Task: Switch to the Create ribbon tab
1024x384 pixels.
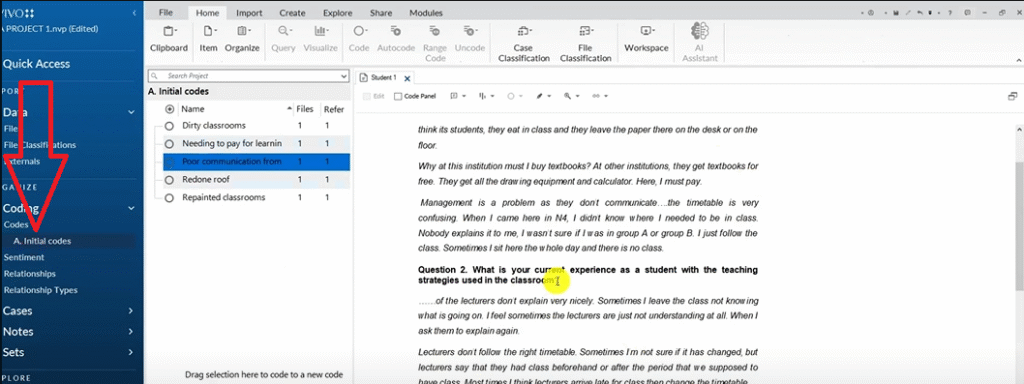Action: (292, 13)
